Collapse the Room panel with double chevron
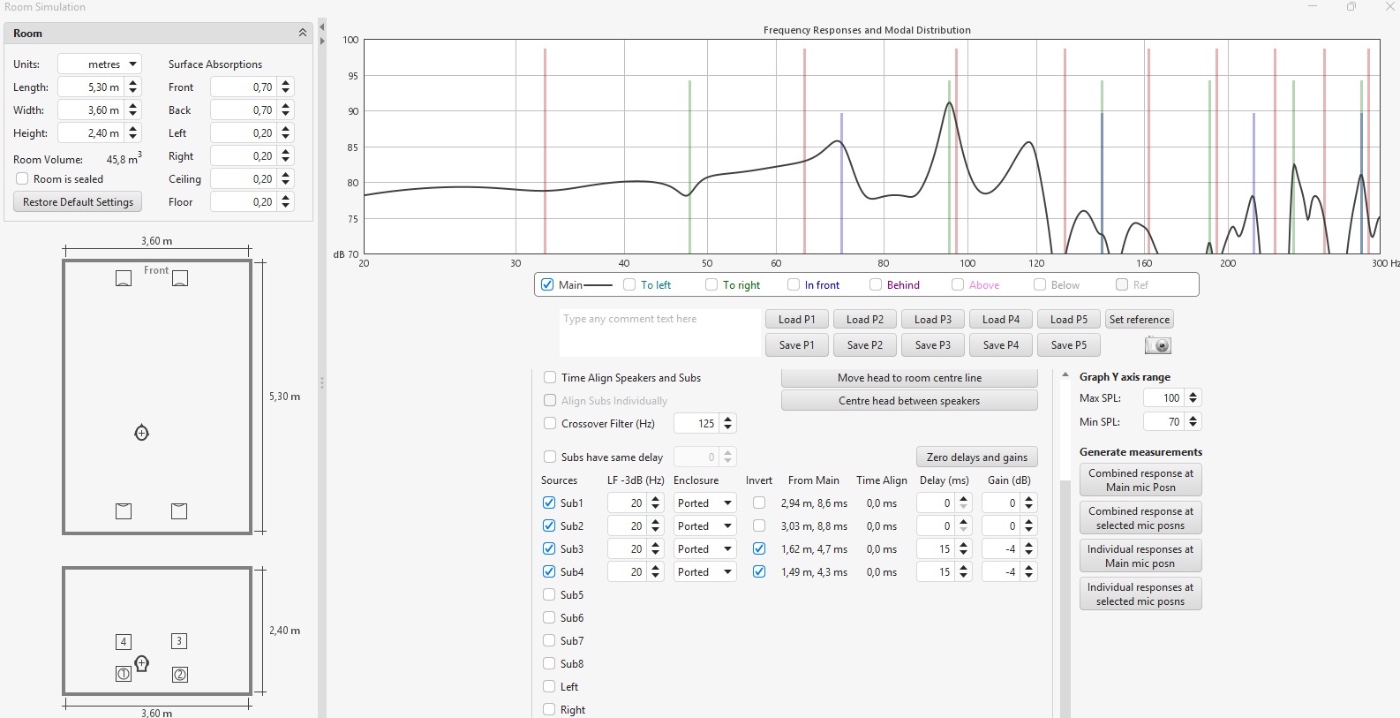 303,33
